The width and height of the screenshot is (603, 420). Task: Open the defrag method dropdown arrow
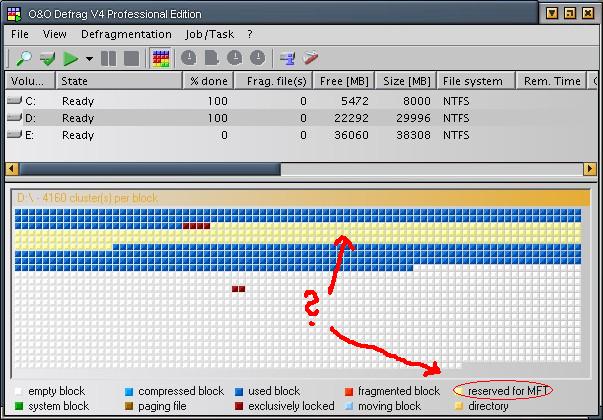pyautogui.click(x=89, y=59)
